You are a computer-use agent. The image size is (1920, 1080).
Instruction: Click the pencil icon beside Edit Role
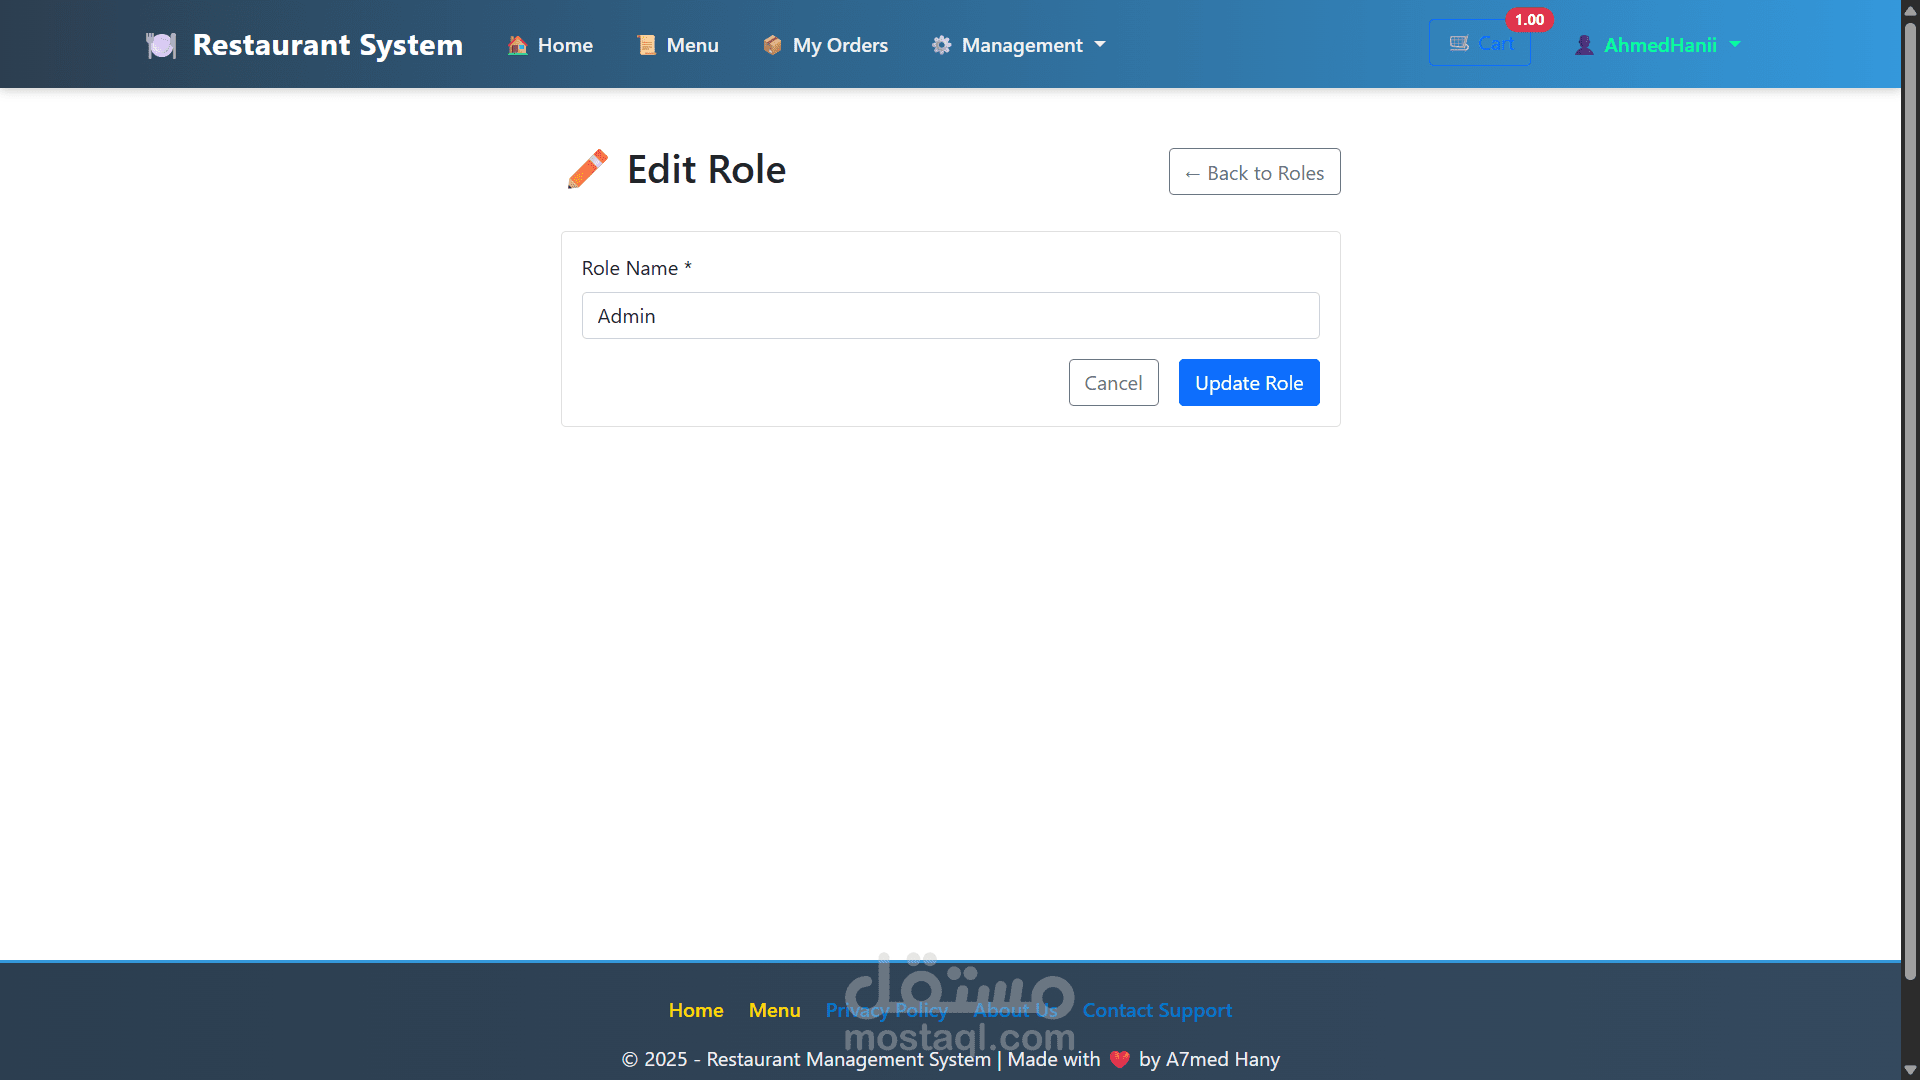[x=588, y=169]
